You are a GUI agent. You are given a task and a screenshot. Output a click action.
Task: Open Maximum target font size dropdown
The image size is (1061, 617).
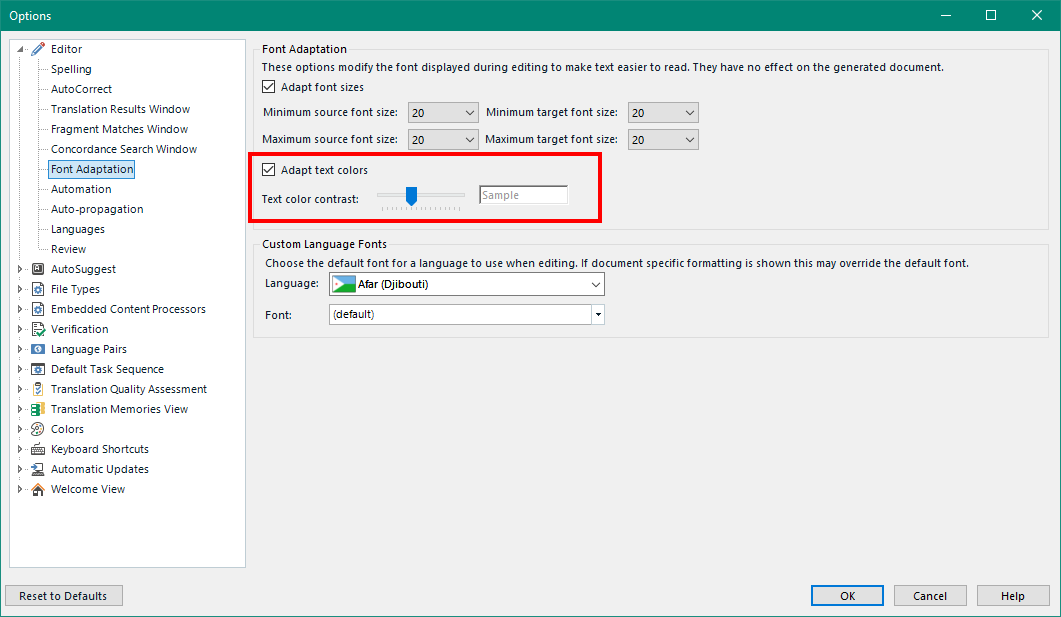[663, 140]
